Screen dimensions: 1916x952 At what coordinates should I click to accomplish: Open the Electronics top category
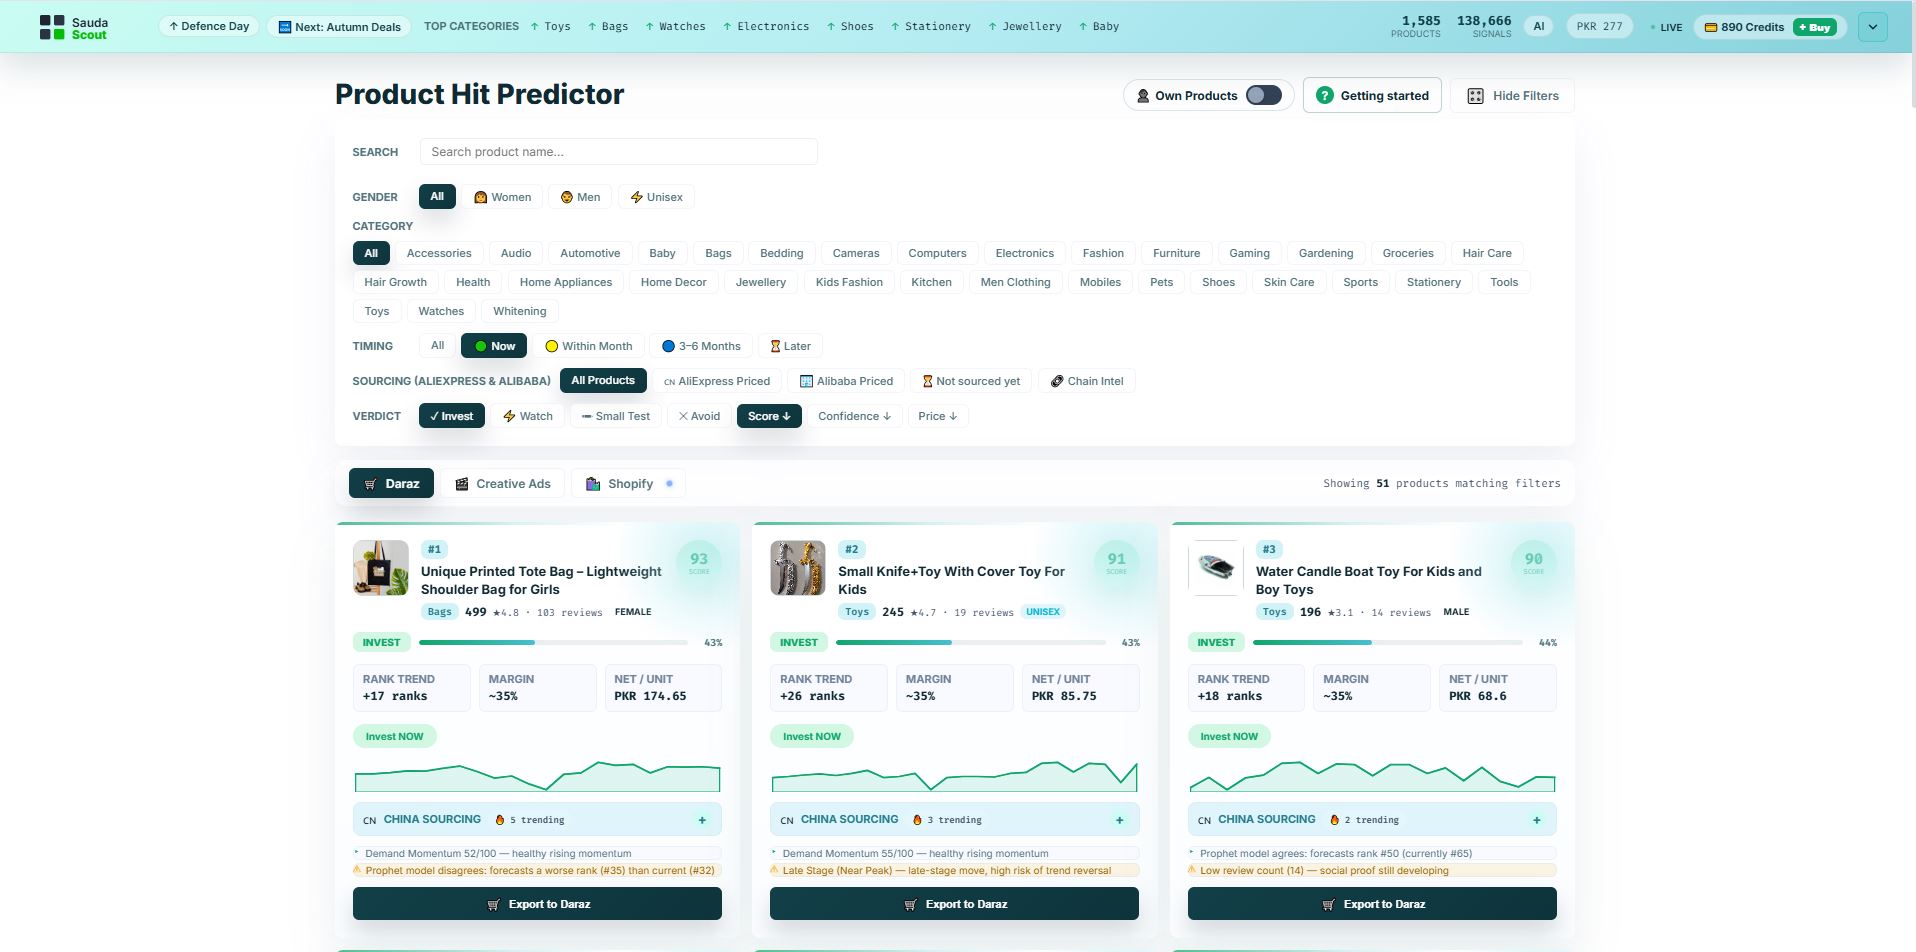click(x=766, y=27)
